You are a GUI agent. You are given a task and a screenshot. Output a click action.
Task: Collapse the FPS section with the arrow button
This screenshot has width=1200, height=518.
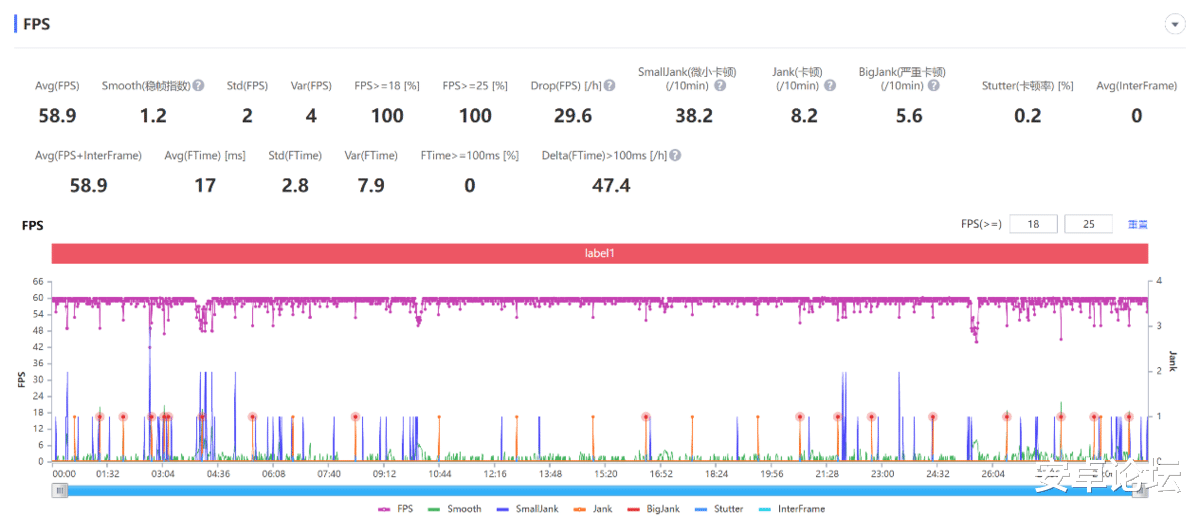click(x=1173, y=23)
